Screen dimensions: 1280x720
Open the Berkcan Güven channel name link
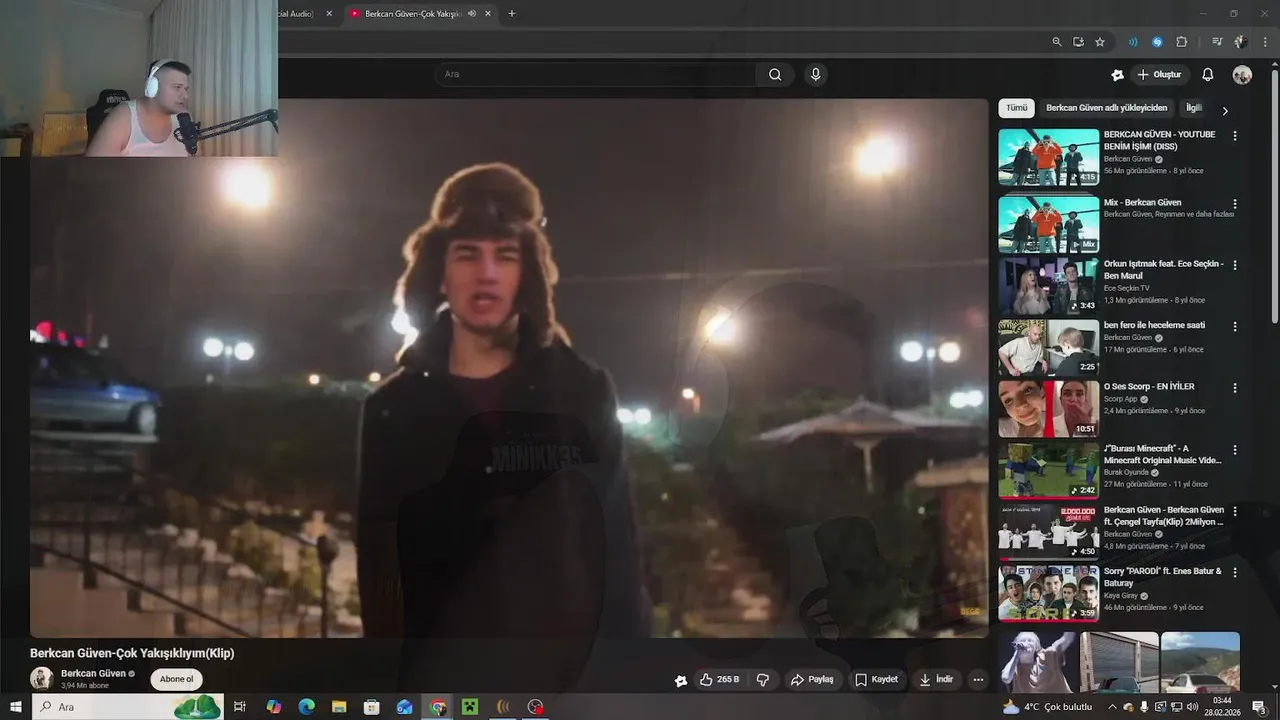93,674
